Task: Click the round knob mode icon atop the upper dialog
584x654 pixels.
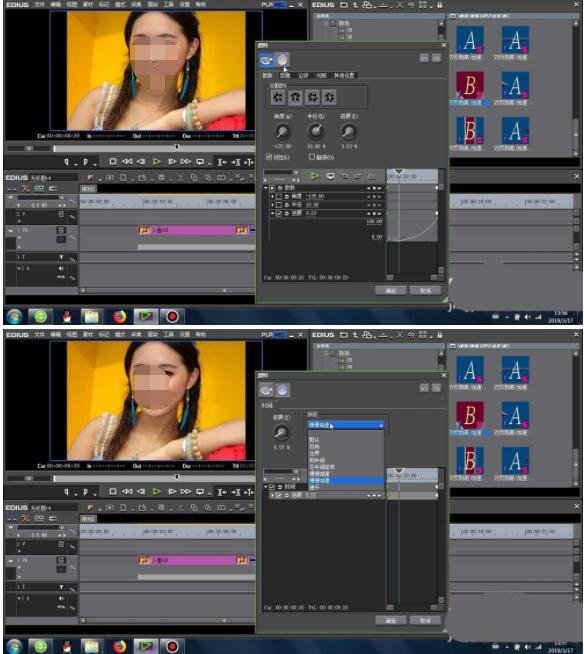Action: 282,60
